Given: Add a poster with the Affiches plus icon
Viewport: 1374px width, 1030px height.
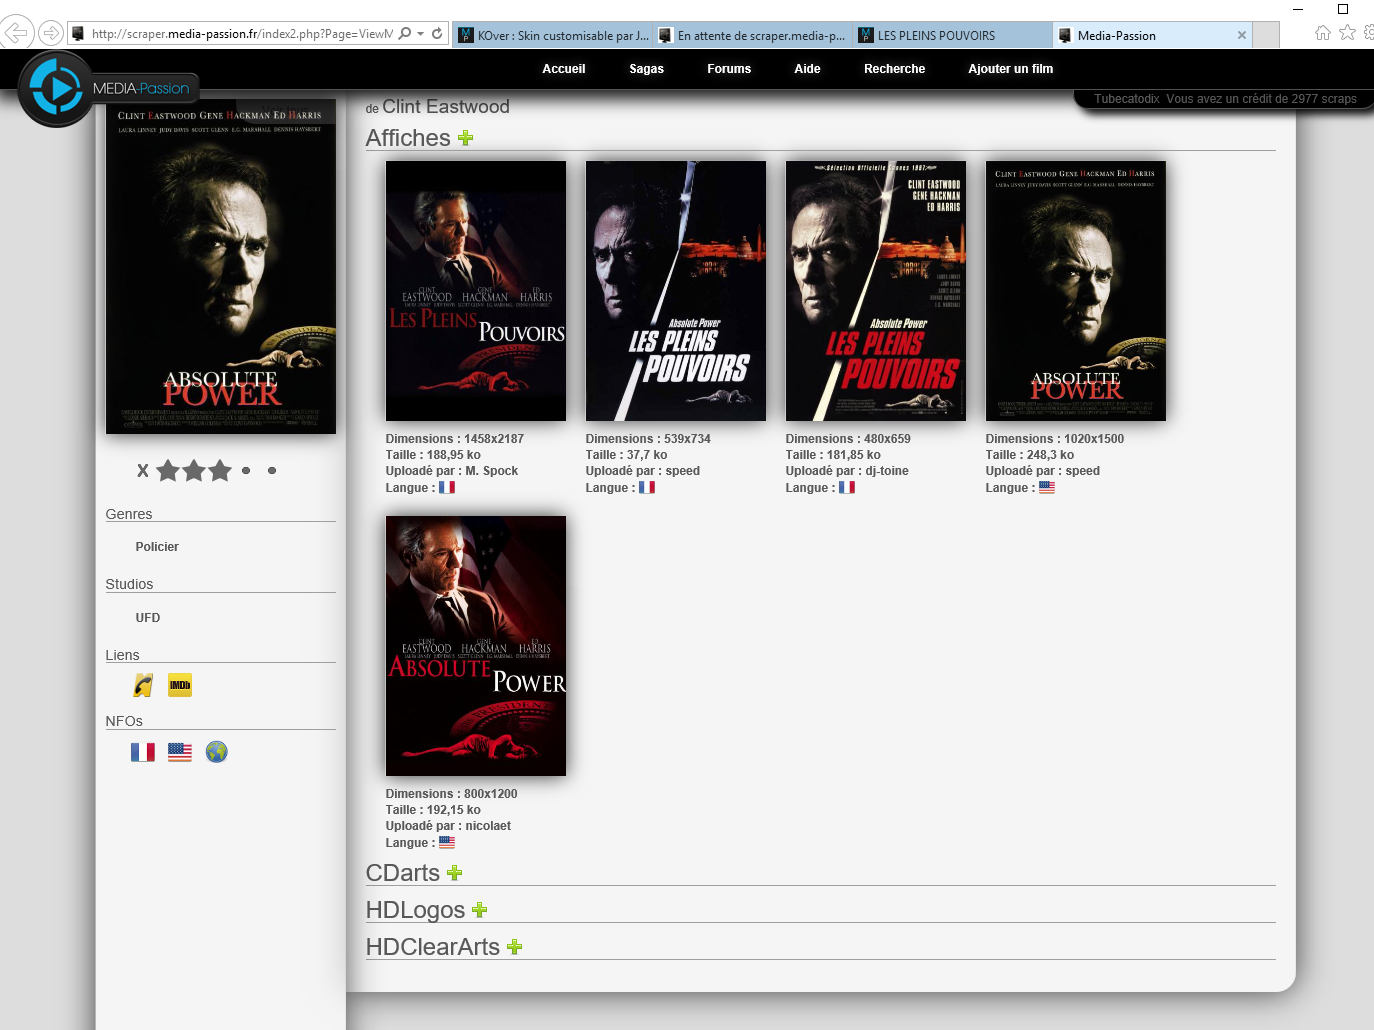Looking at the screenshot, I should click(465, 138).
